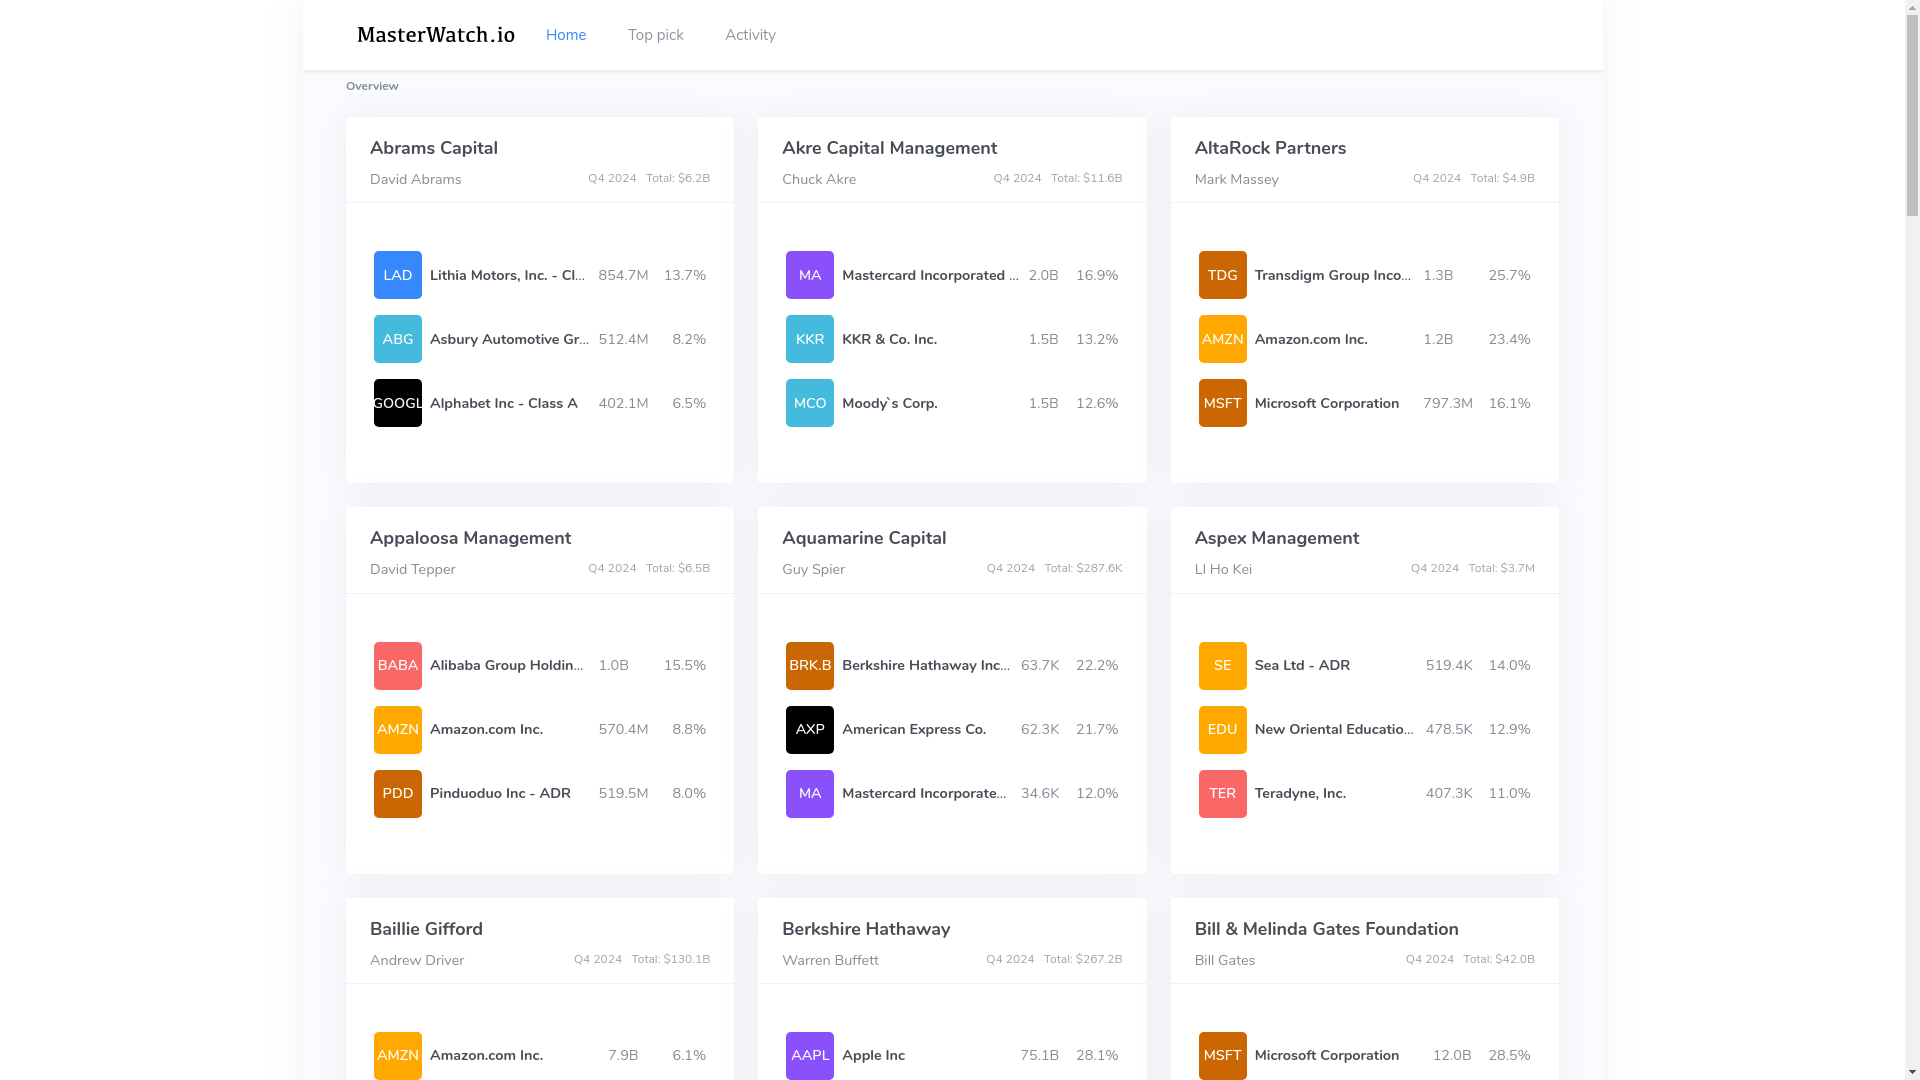
Task: Click the AAPL ticker badge for Apple
Action: point(810,1056)
